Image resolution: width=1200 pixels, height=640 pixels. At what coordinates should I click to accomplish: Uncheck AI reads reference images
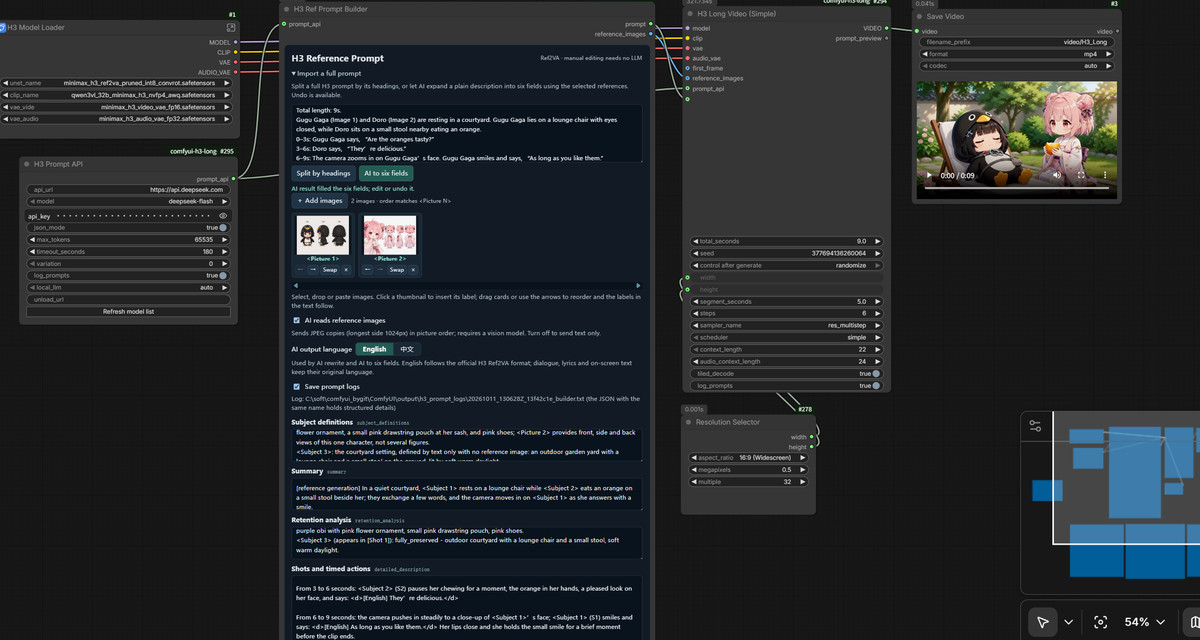click(296, 320)
